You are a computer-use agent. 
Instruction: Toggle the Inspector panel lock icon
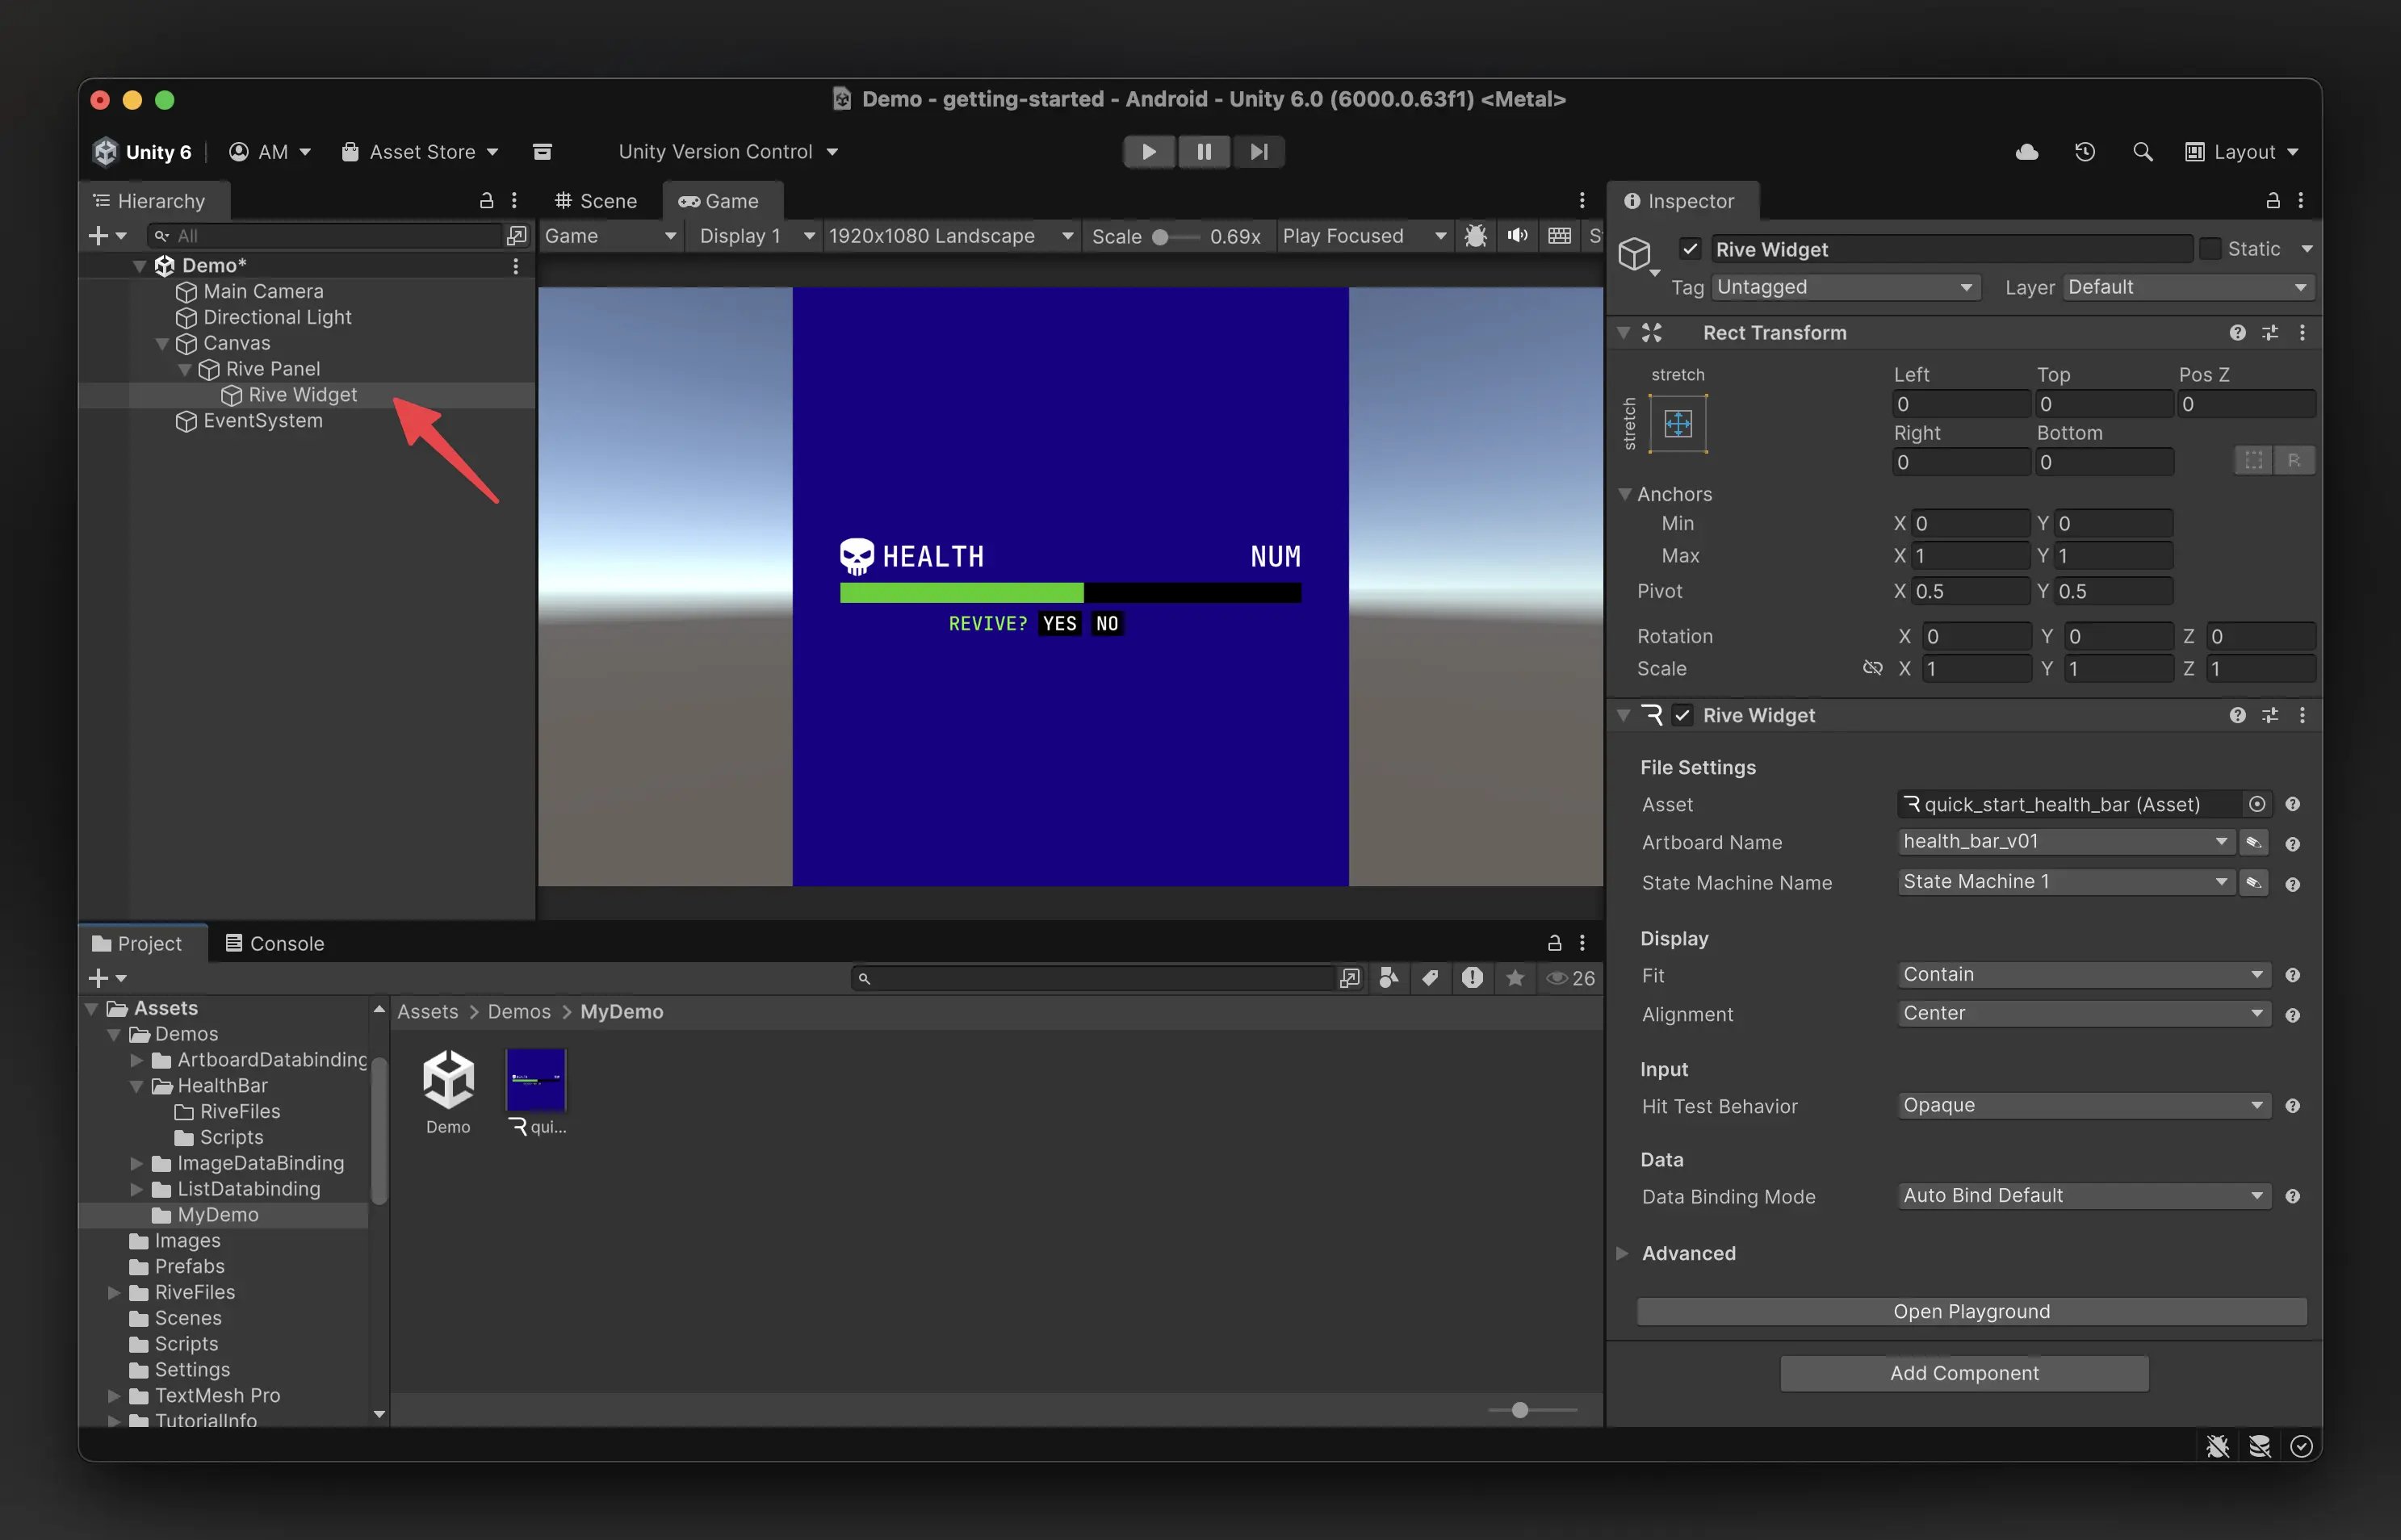pyautogui.click(x=2272, y=201)
